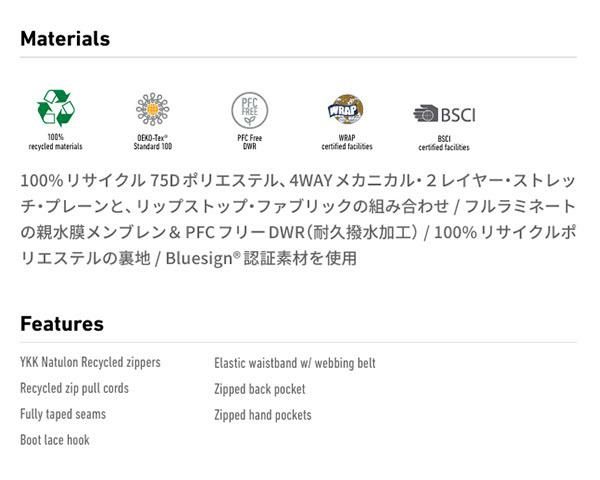
Task: Click 'Elastic waistband w/ webbing belt' feature
Action: [x=295, y=363]
